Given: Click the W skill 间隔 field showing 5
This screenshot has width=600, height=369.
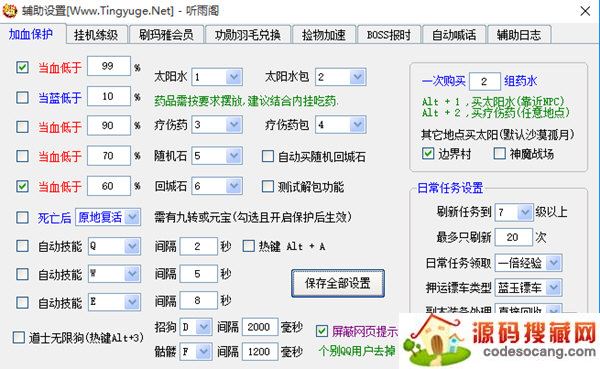Looking at the screenshot, I should coord(199,274).
